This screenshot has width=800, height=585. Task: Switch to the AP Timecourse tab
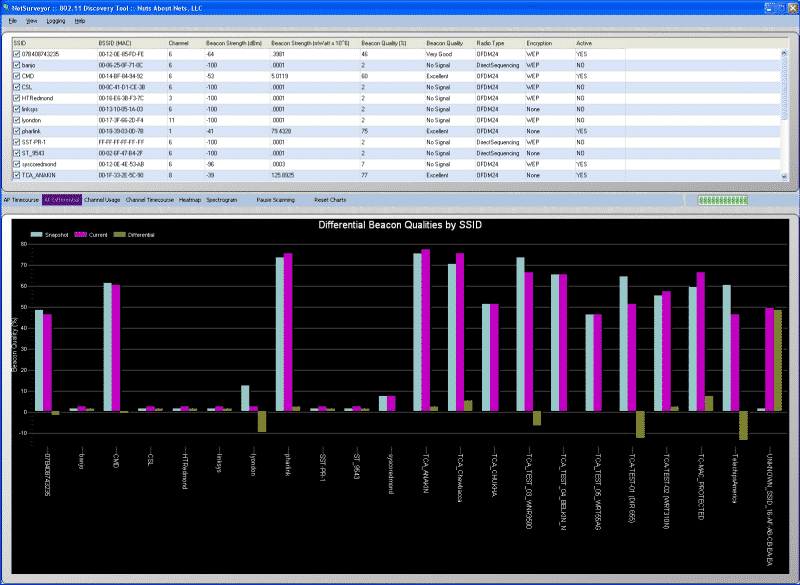pos(21,200)
